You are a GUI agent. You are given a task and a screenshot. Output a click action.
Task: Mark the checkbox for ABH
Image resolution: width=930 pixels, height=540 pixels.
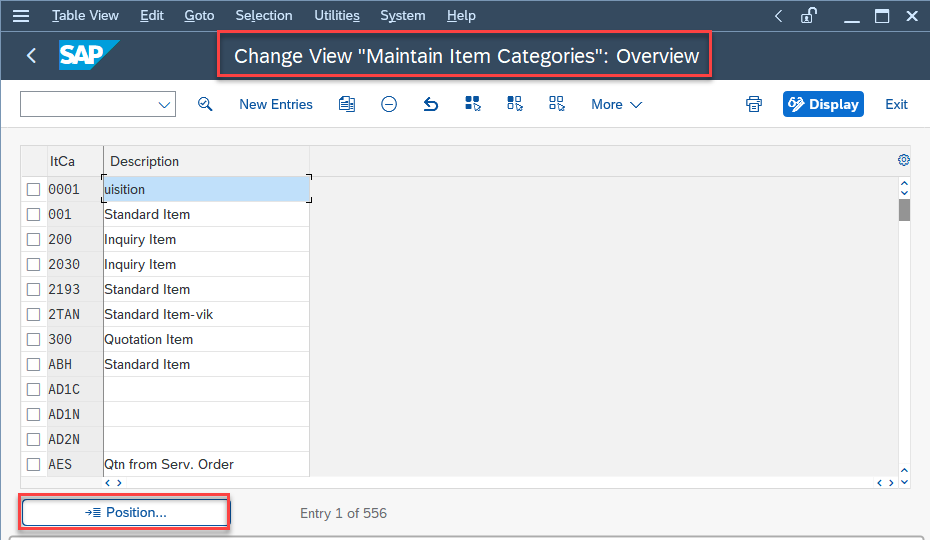33,364
